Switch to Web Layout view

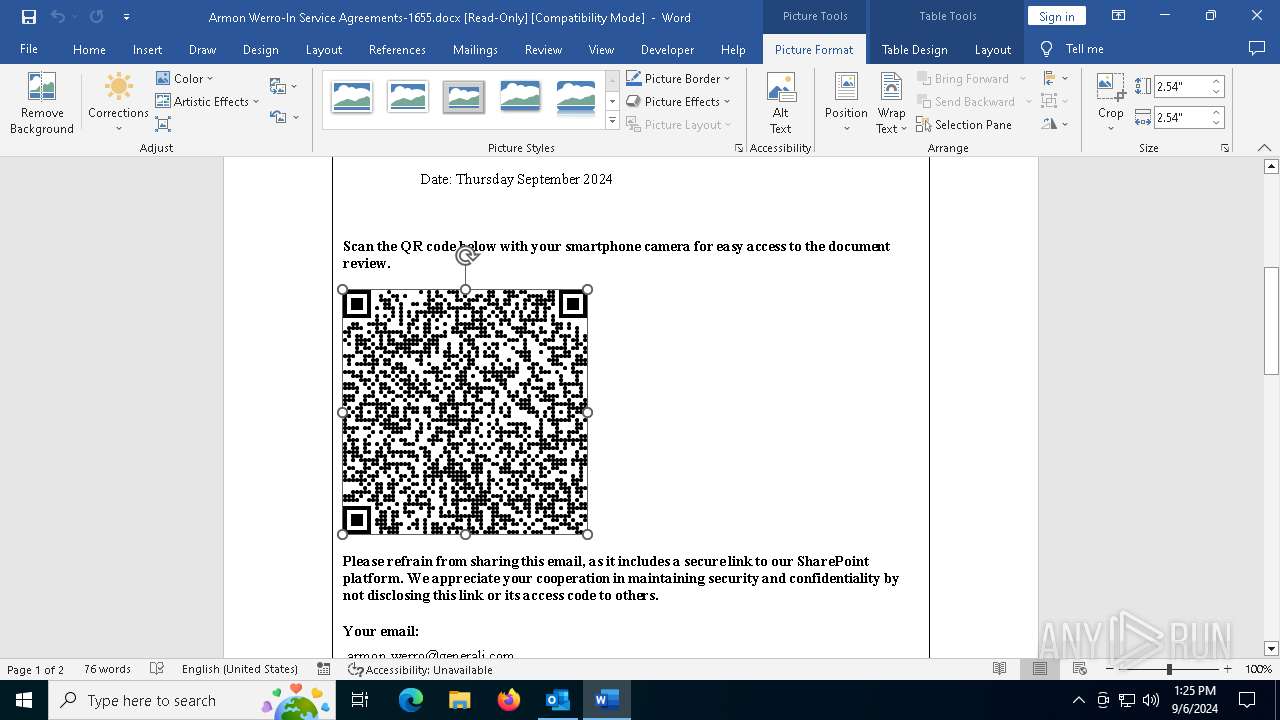[1080, 669]
